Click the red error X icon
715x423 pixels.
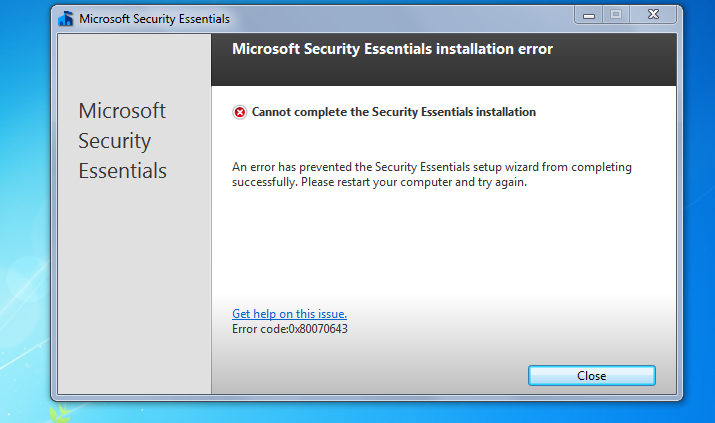click(239, 112)
